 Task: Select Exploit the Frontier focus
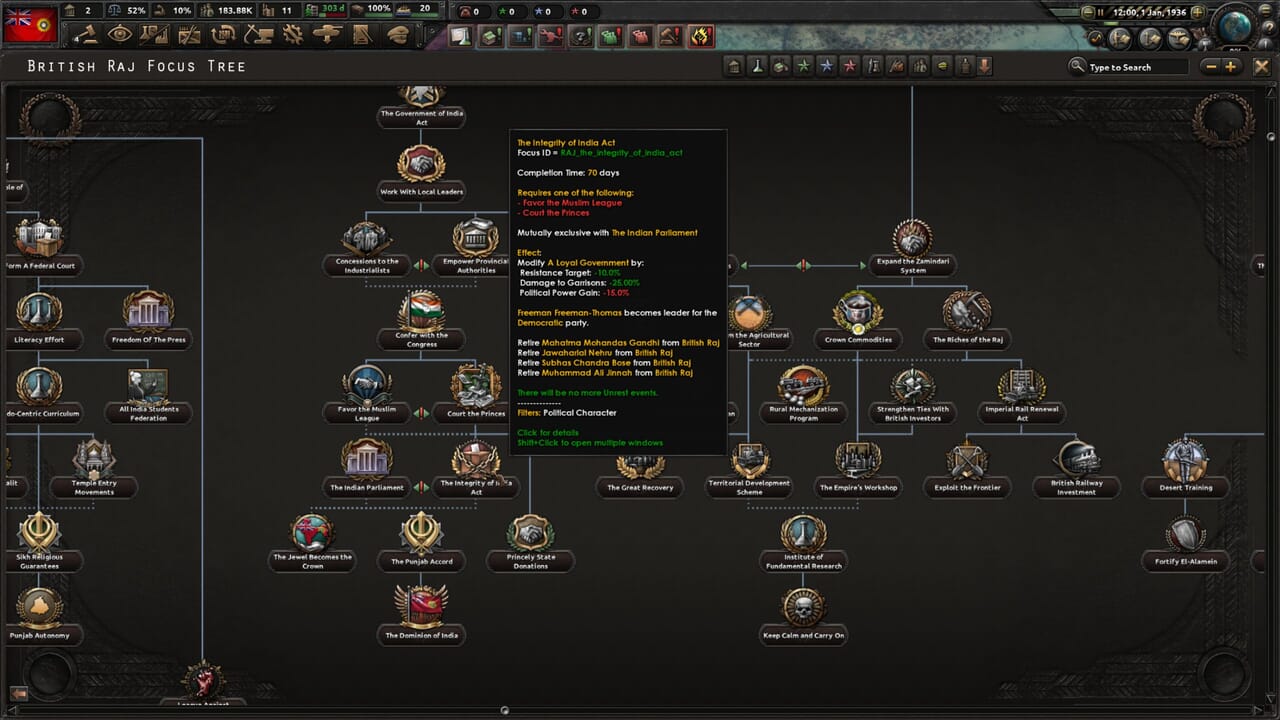(x=967, y=468)
